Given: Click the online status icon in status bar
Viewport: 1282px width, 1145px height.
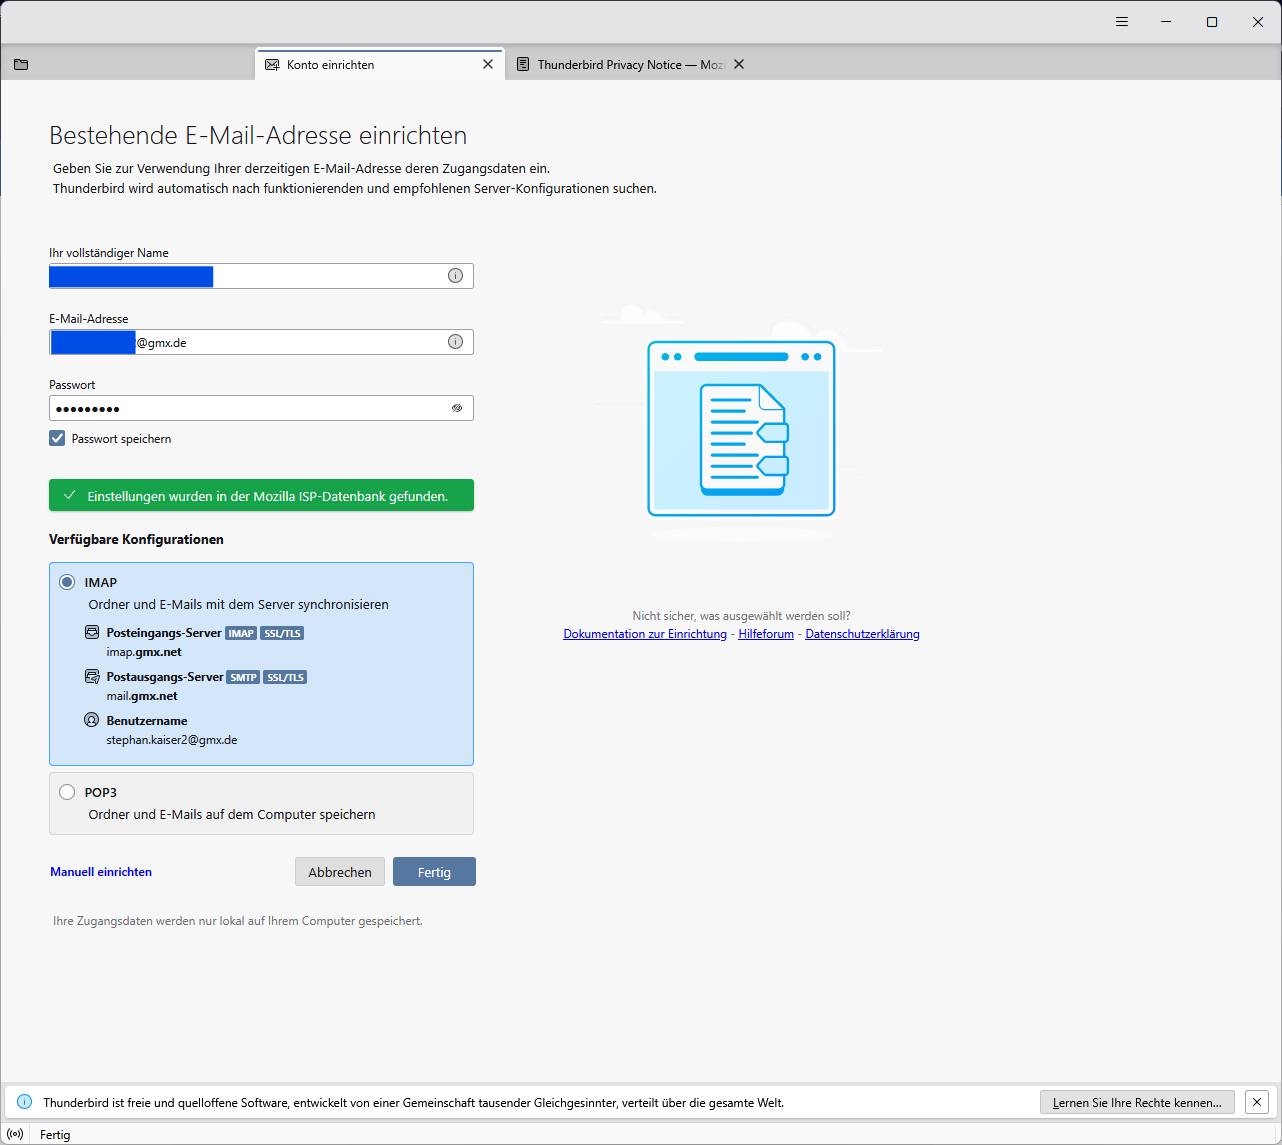Looking at the screenshot, I should (15, 1134).
